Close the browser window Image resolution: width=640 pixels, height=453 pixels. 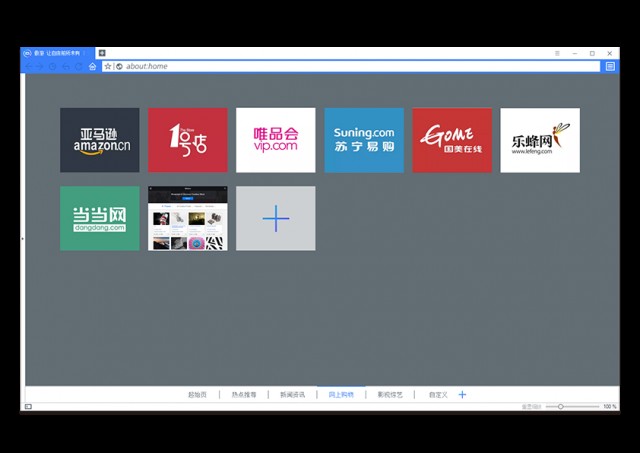609,53
